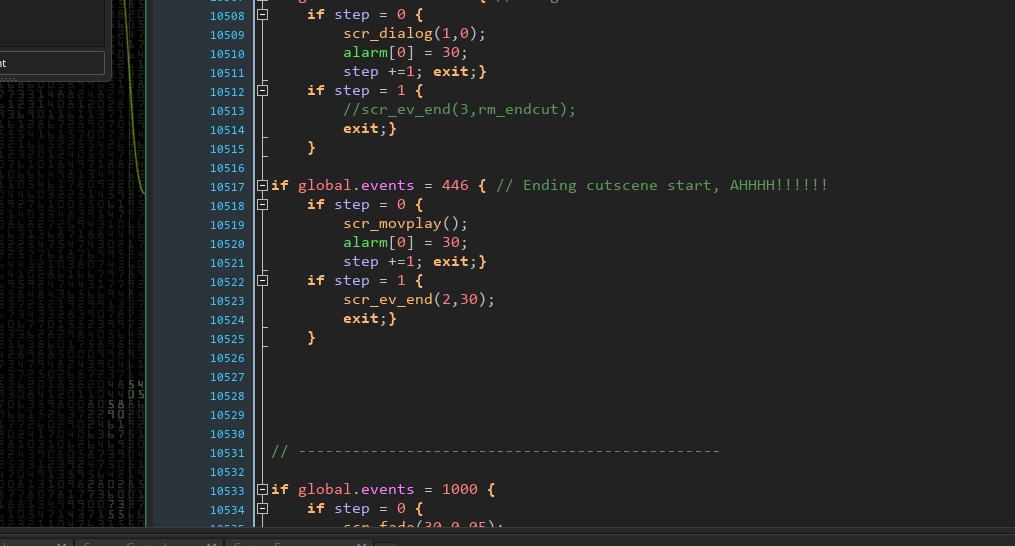1015x546 pixels.
Task: Toggle the fold marker at line 10522
Action: [x=263, y=281]
